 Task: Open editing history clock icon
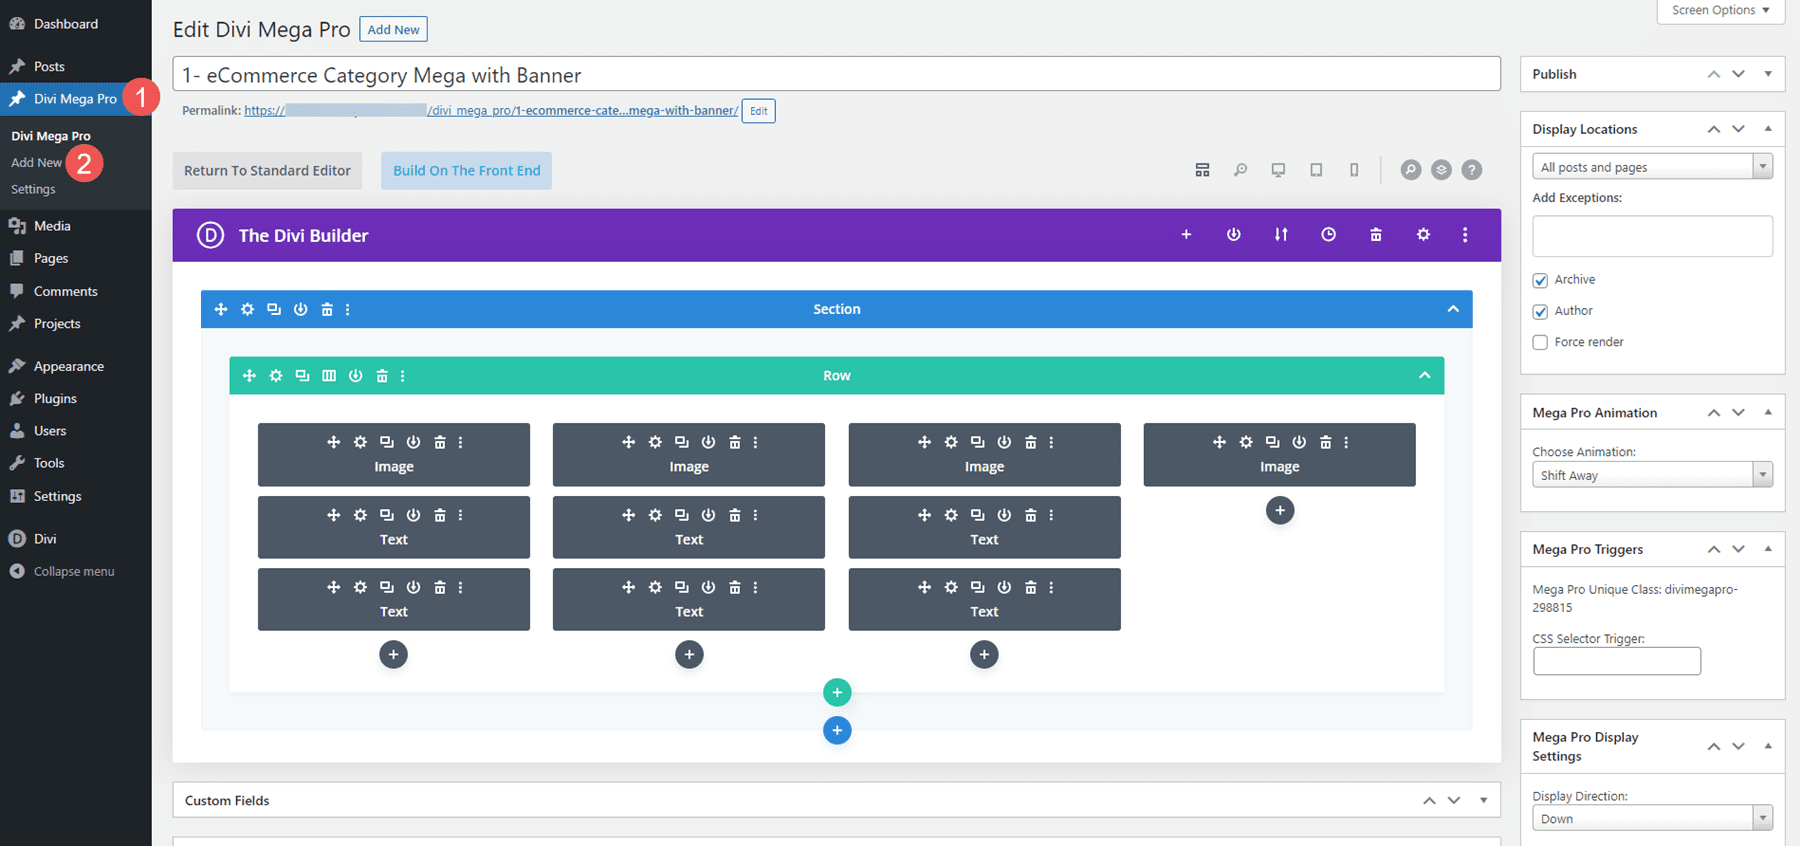(x=1328, y=235)
